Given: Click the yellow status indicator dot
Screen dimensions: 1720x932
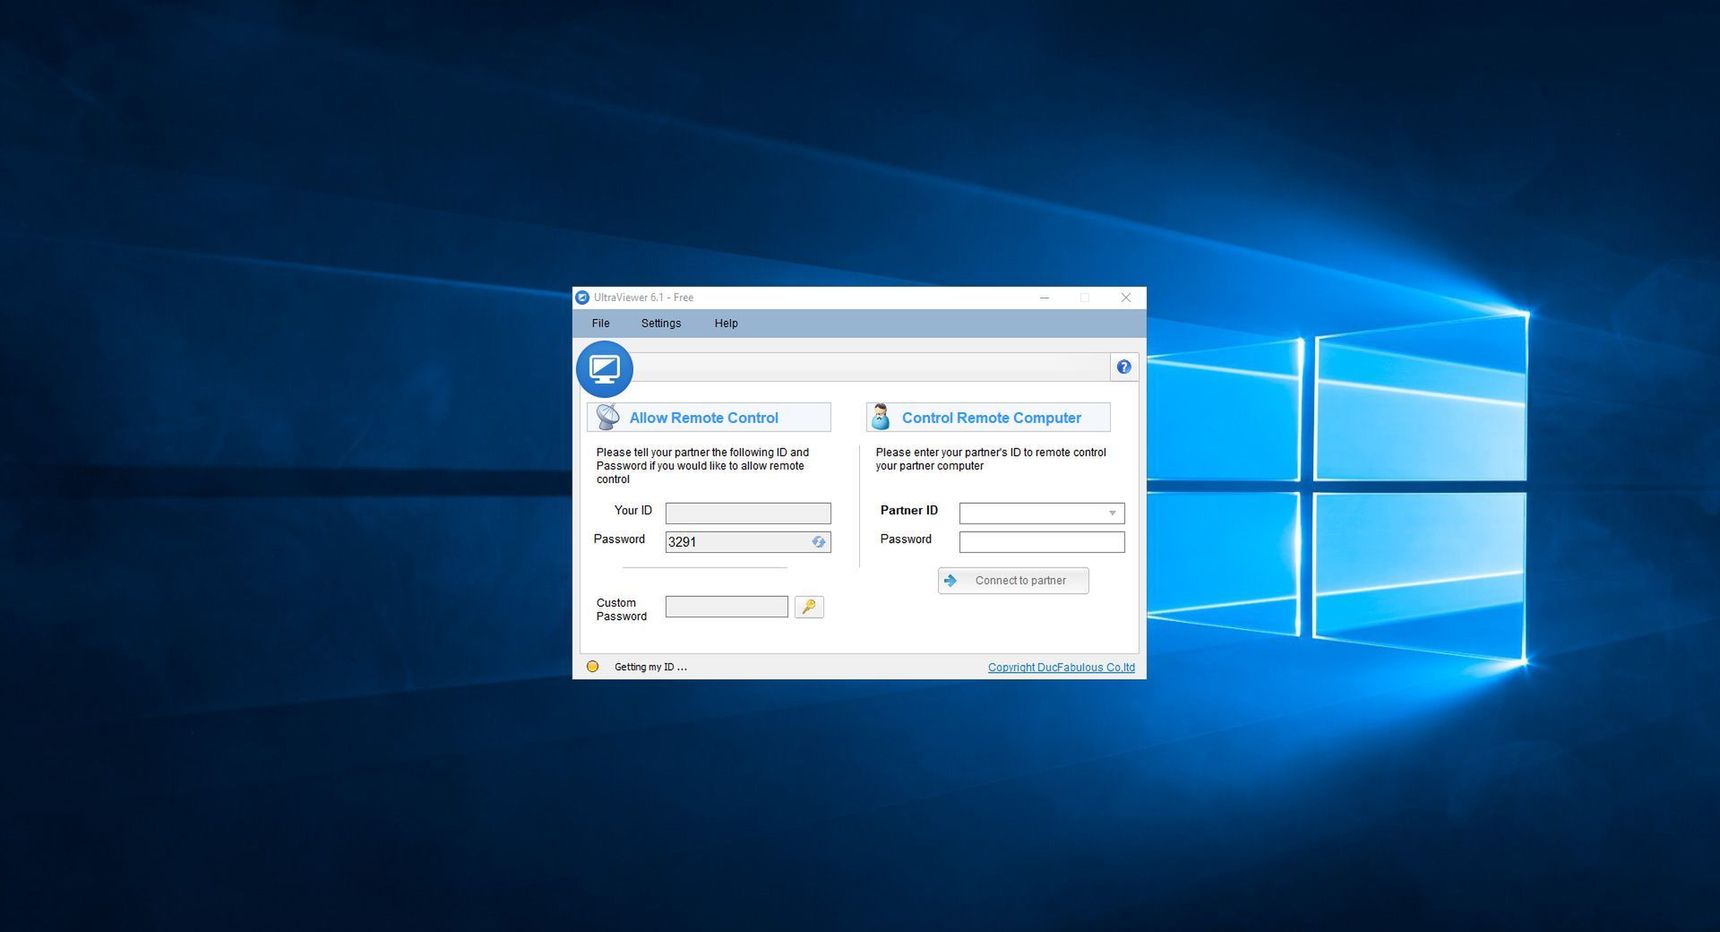Looking at the screenshot, I should [592, 666].
